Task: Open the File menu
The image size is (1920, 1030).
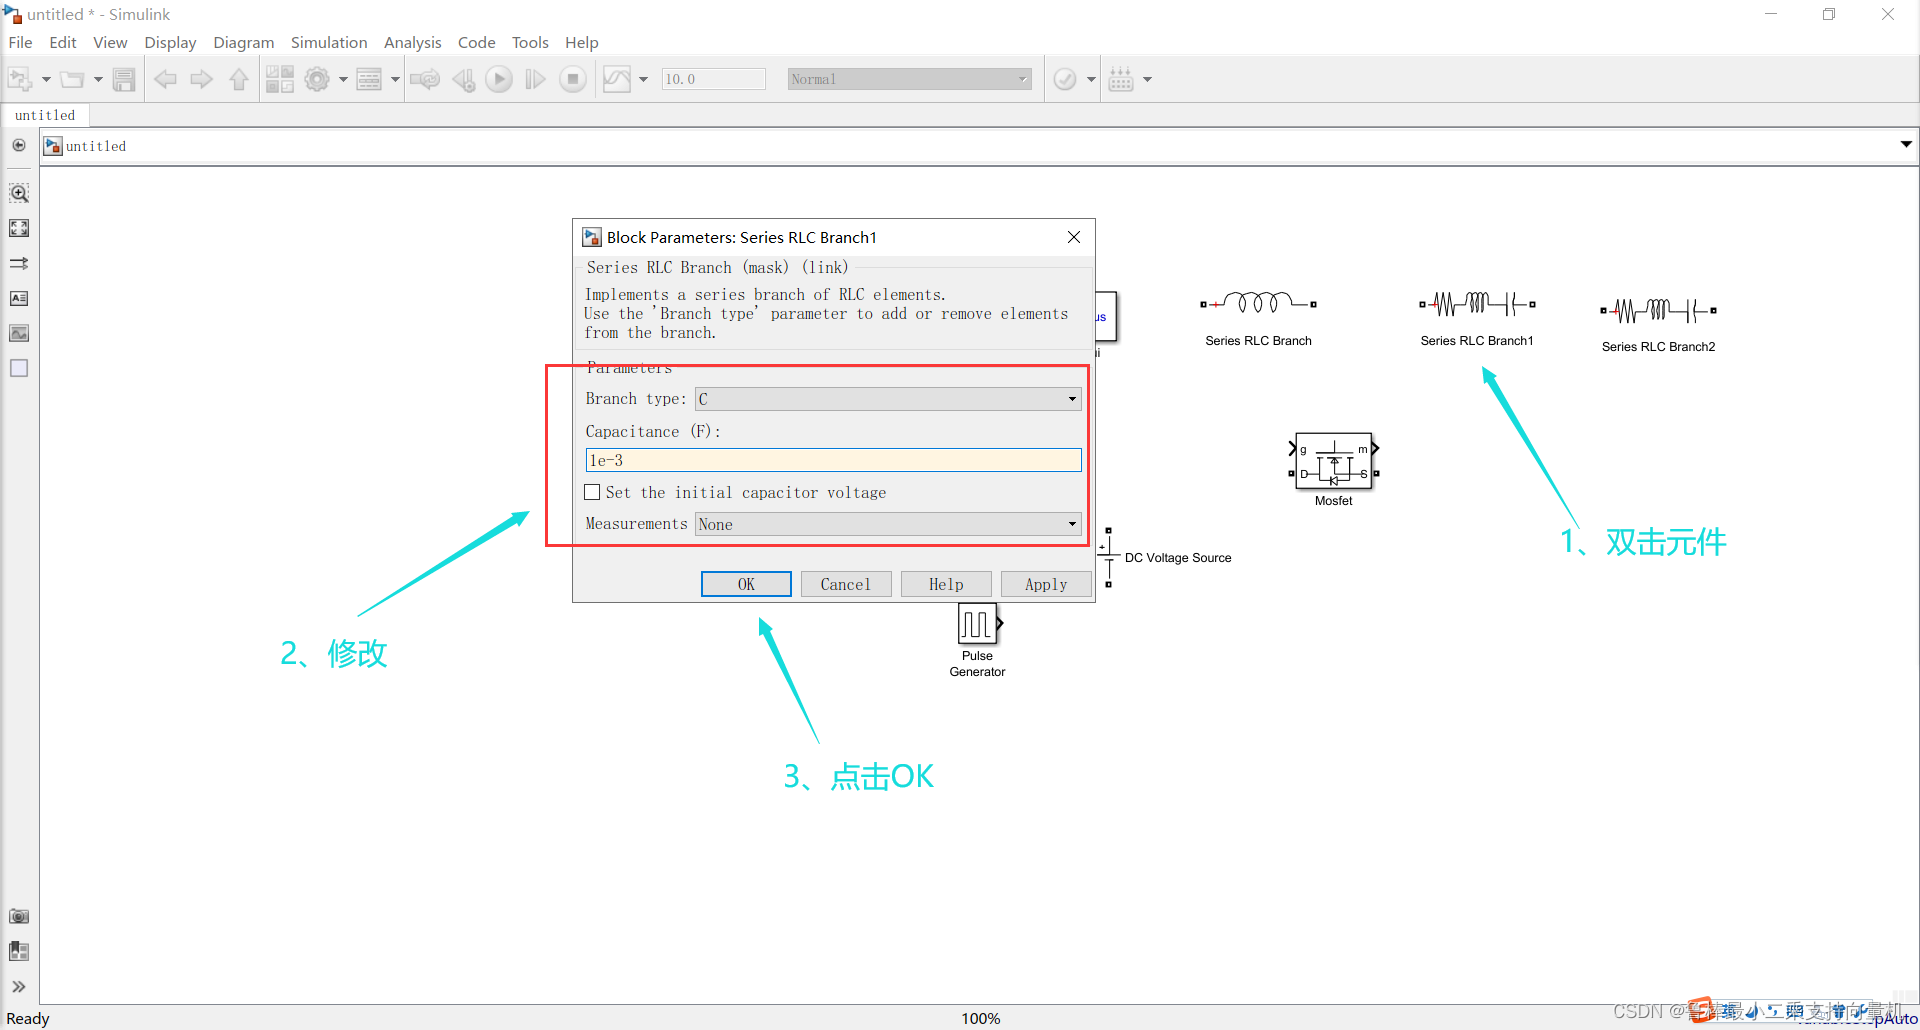Action: click(x=20, y=42)
